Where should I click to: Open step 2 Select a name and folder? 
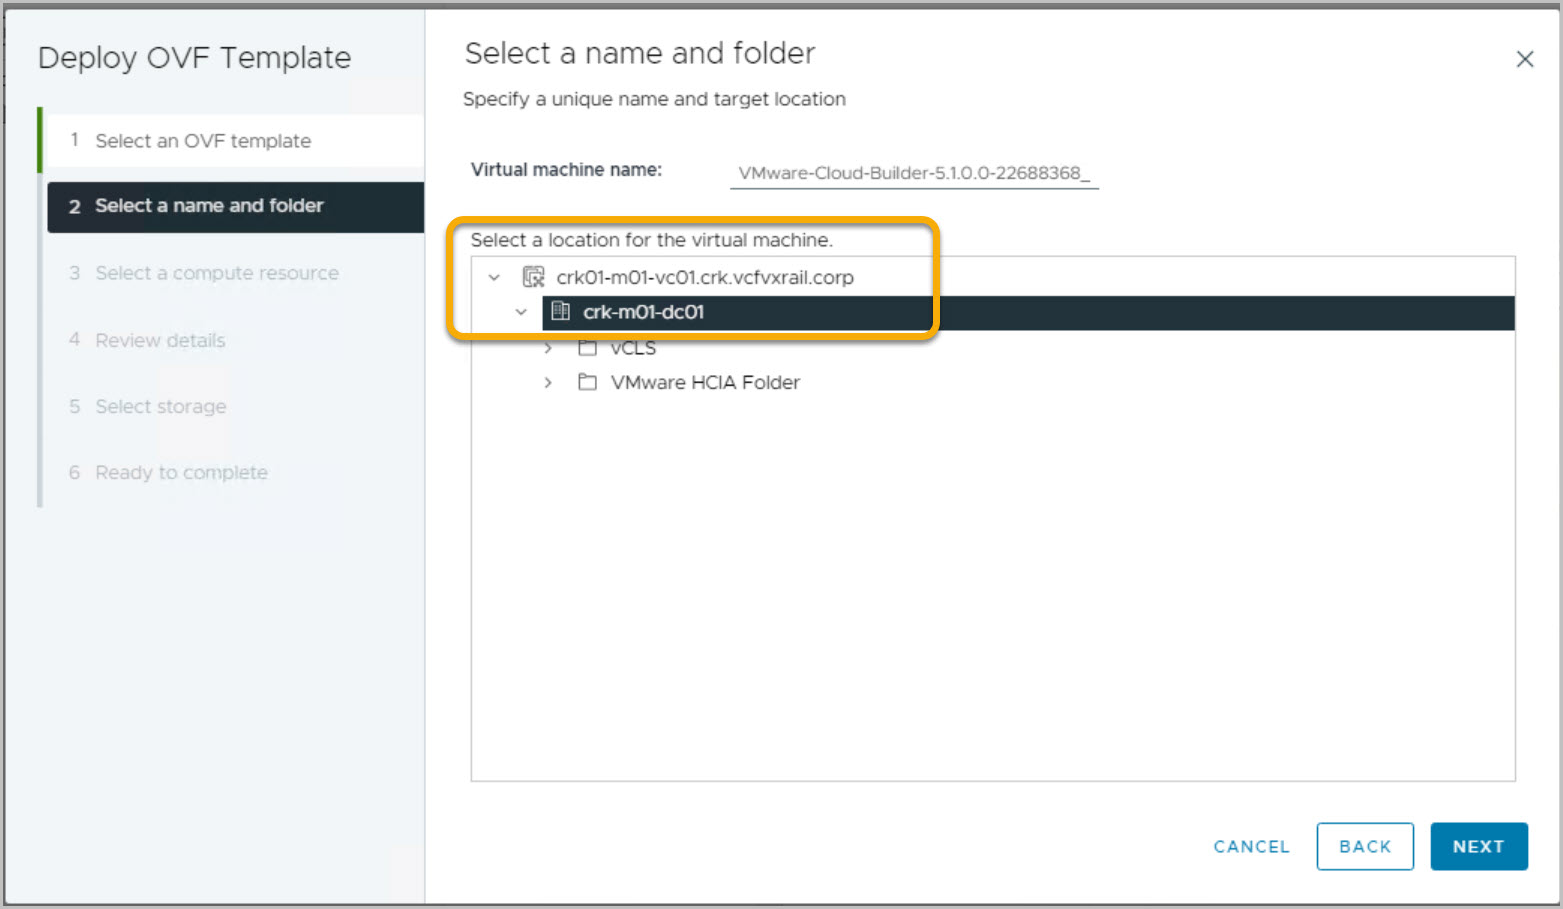coord(209,206)
